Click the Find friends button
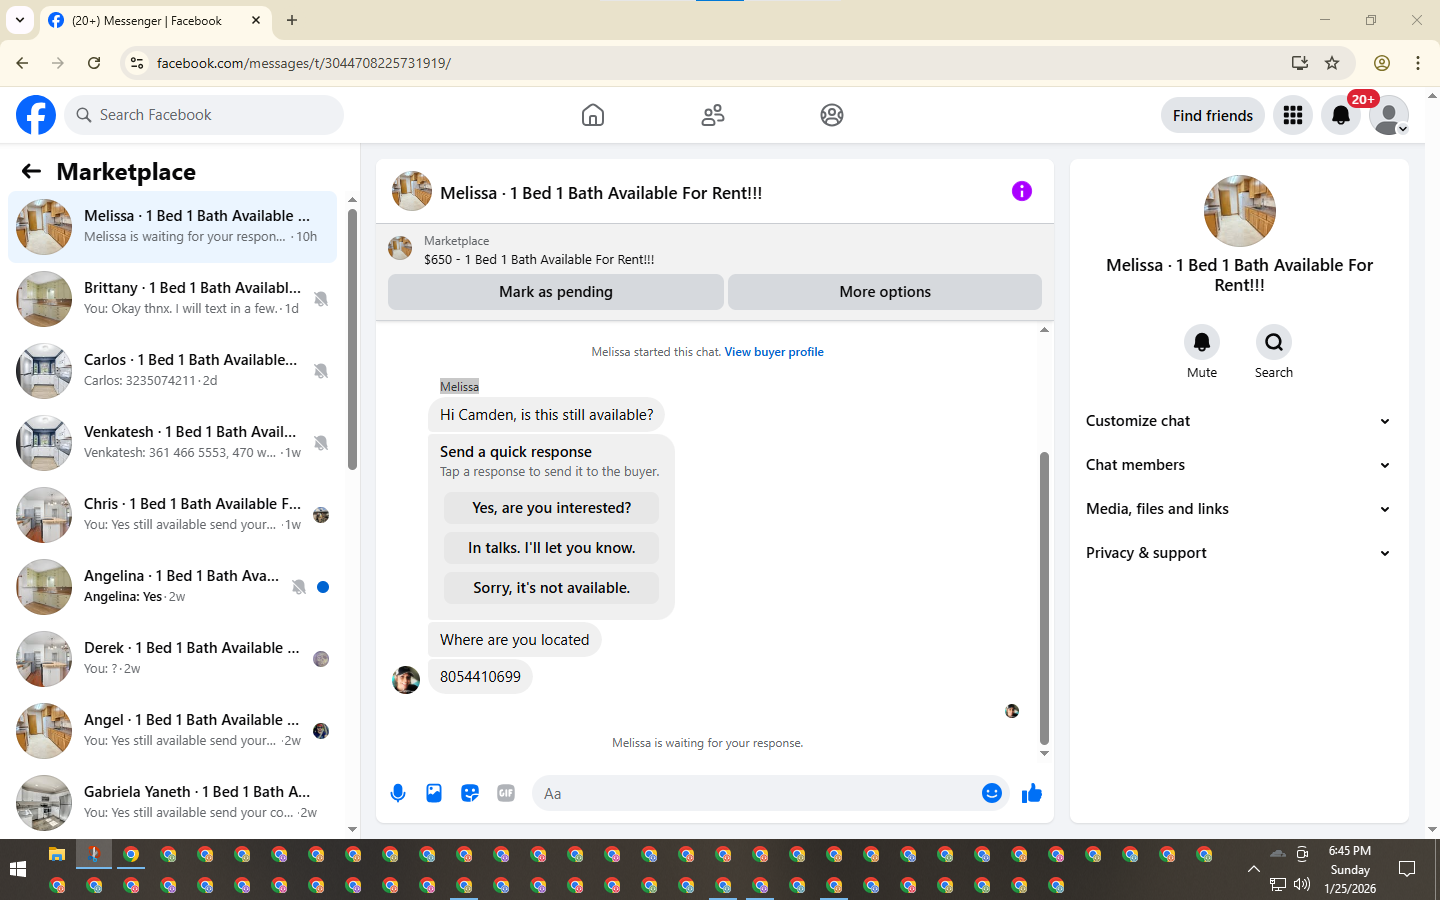1440x900 pixels. tap(1213, 115)
